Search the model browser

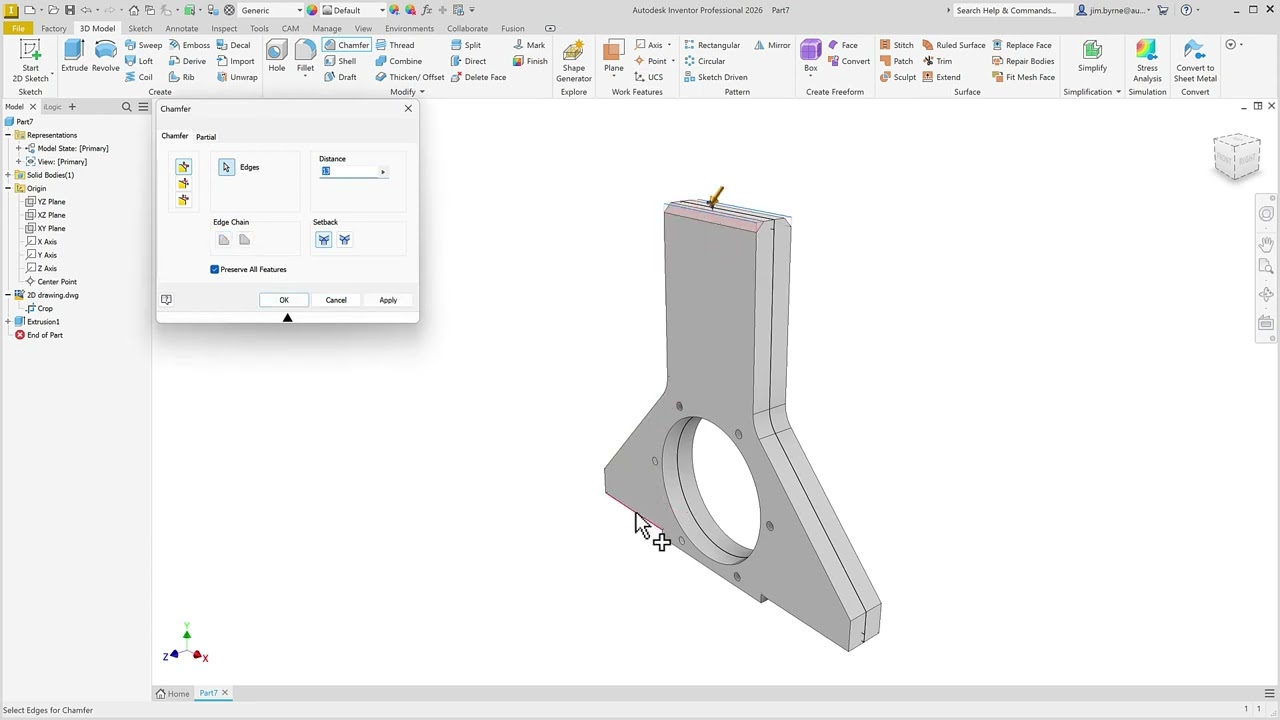[x=126, y=106]
